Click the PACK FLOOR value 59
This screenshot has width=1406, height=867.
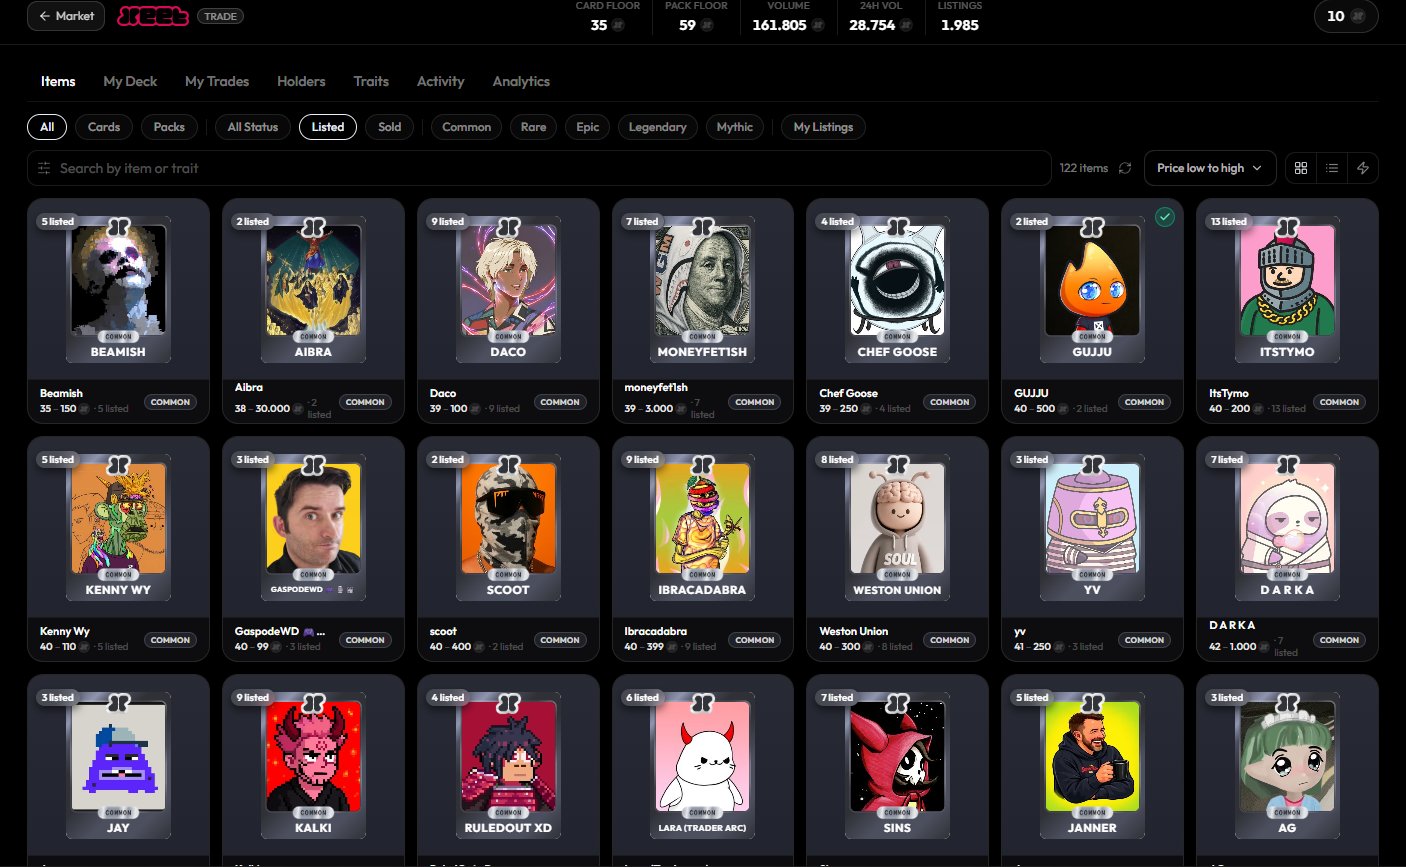pos(688,25)
